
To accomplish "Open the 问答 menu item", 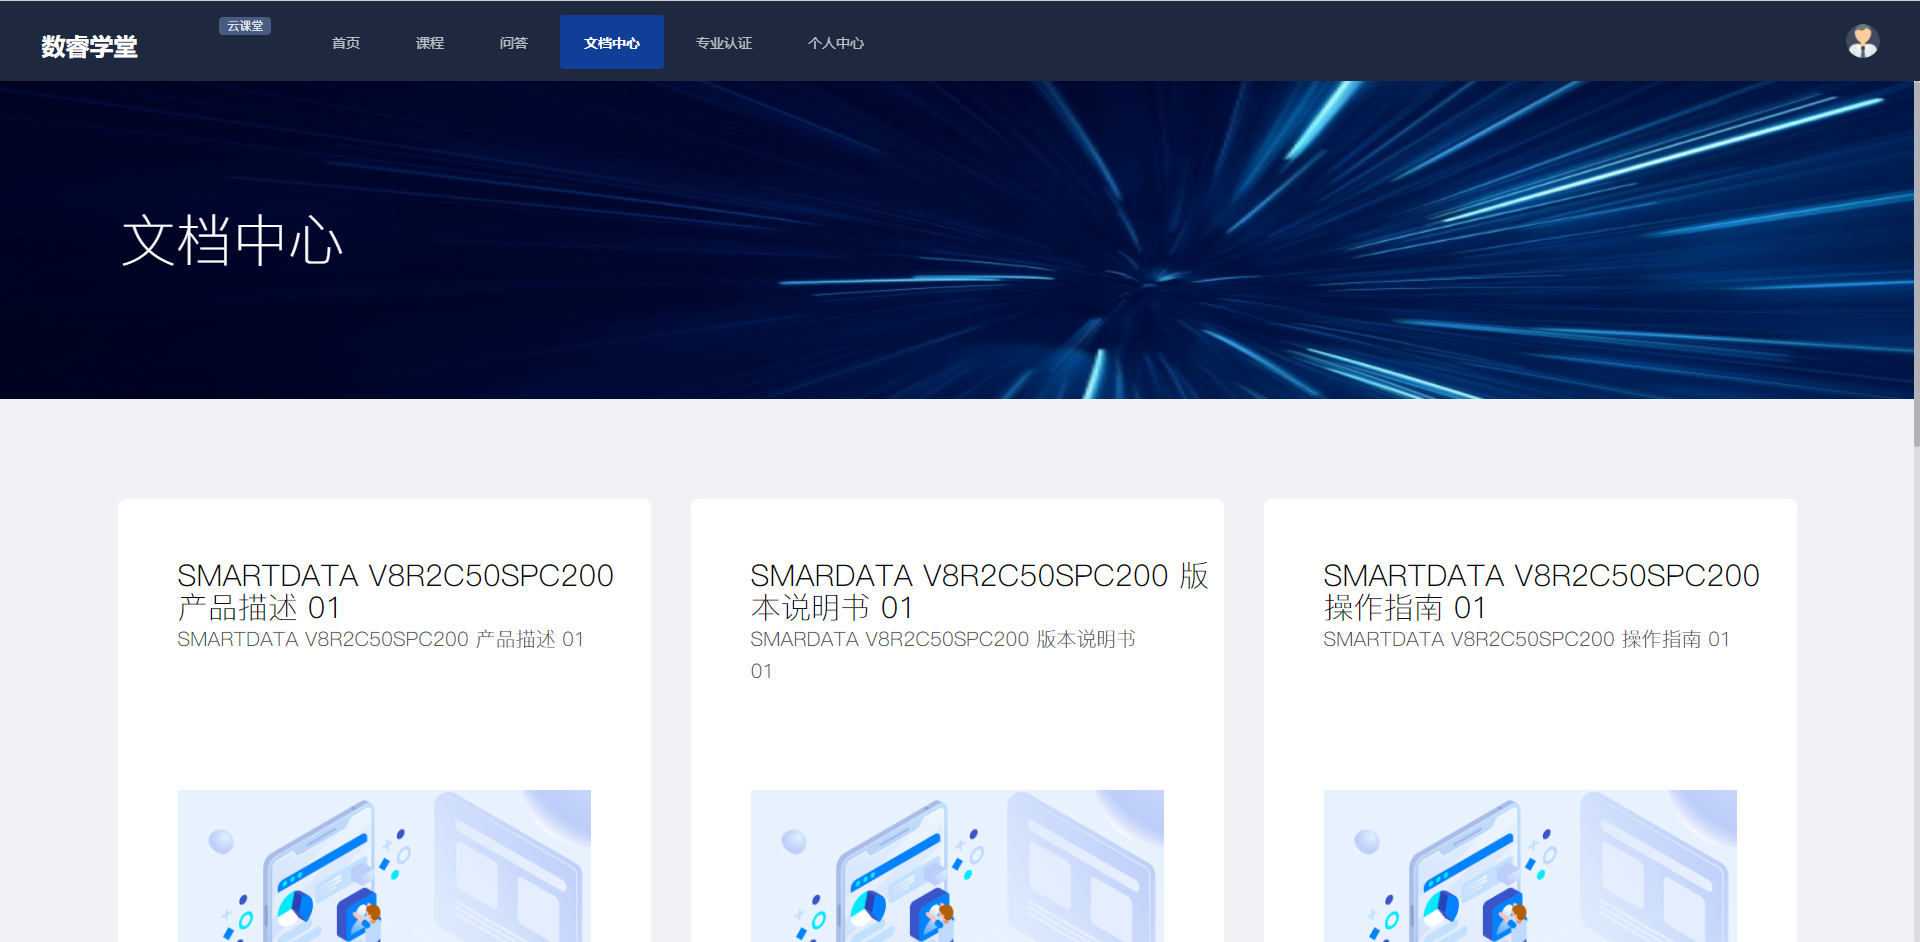I will (514, 43).
